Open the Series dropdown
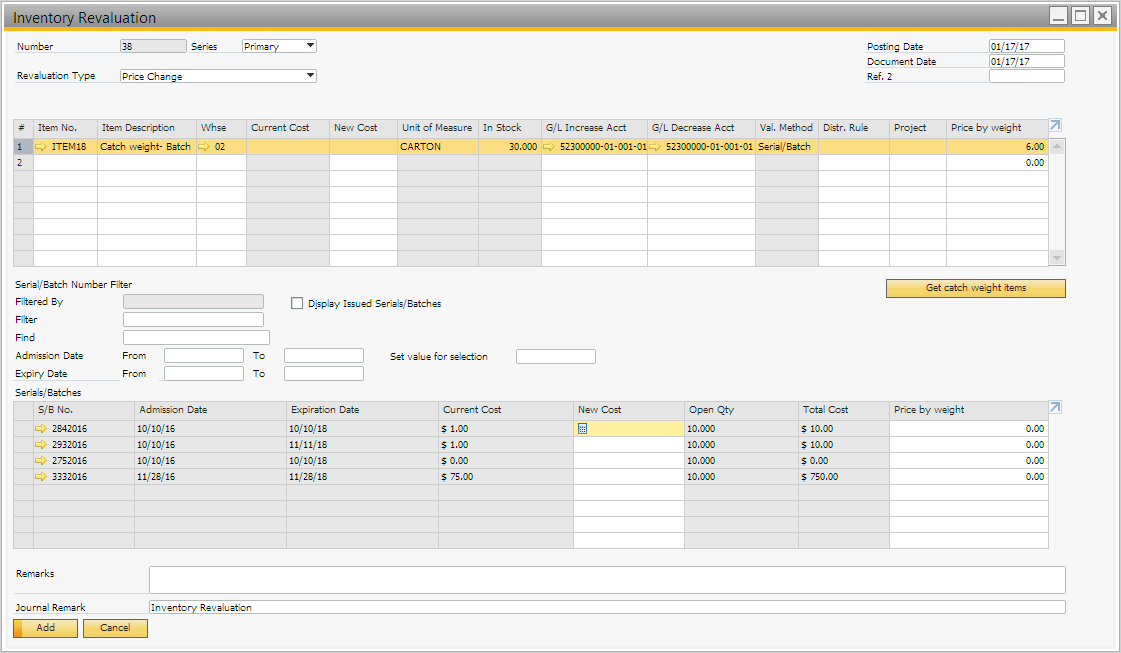 pyautogui.click(x=310, y=46)
